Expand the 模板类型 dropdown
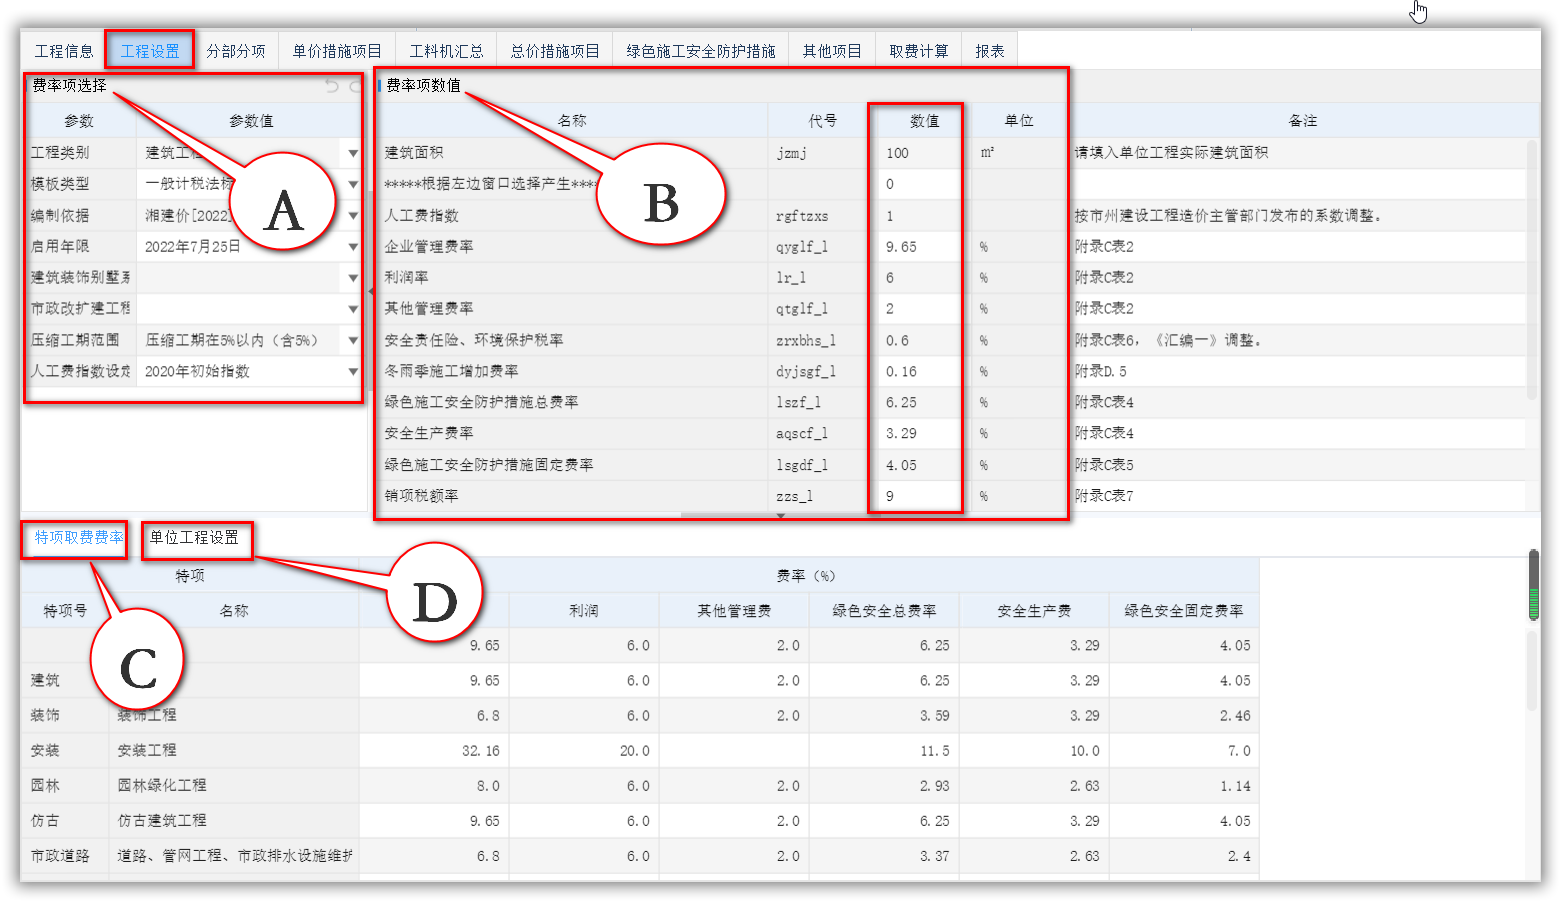Screen dimensions: 1561x902 (x=352, y=184)
